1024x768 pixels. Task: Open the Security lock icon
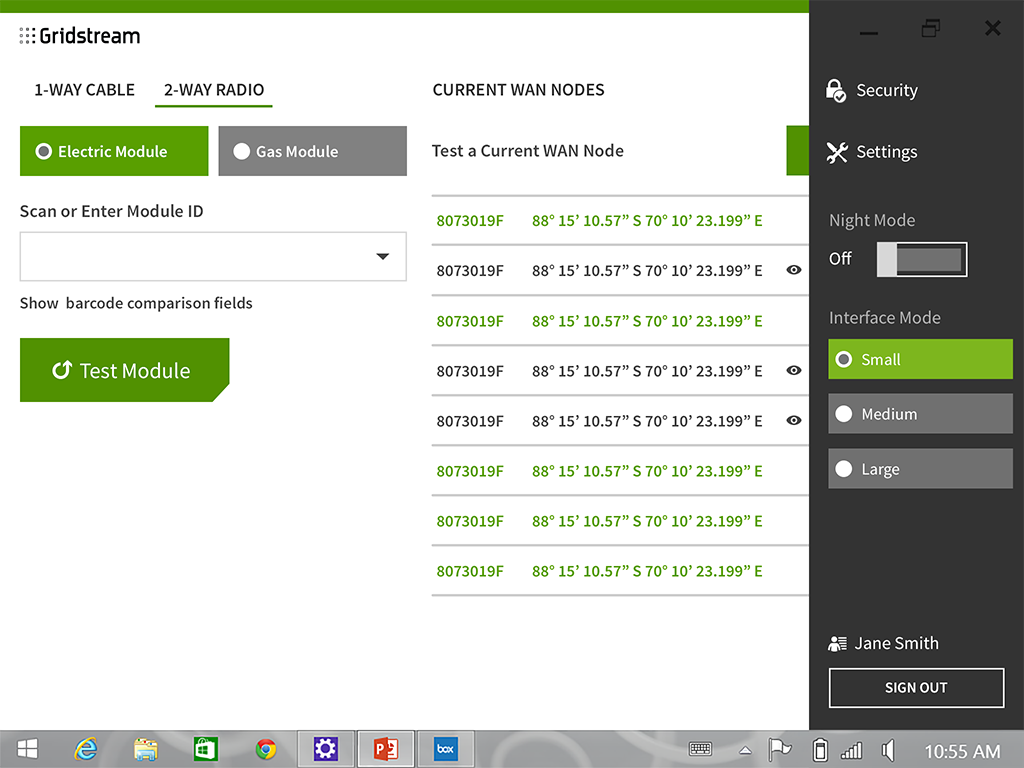[x=837, y=91]
